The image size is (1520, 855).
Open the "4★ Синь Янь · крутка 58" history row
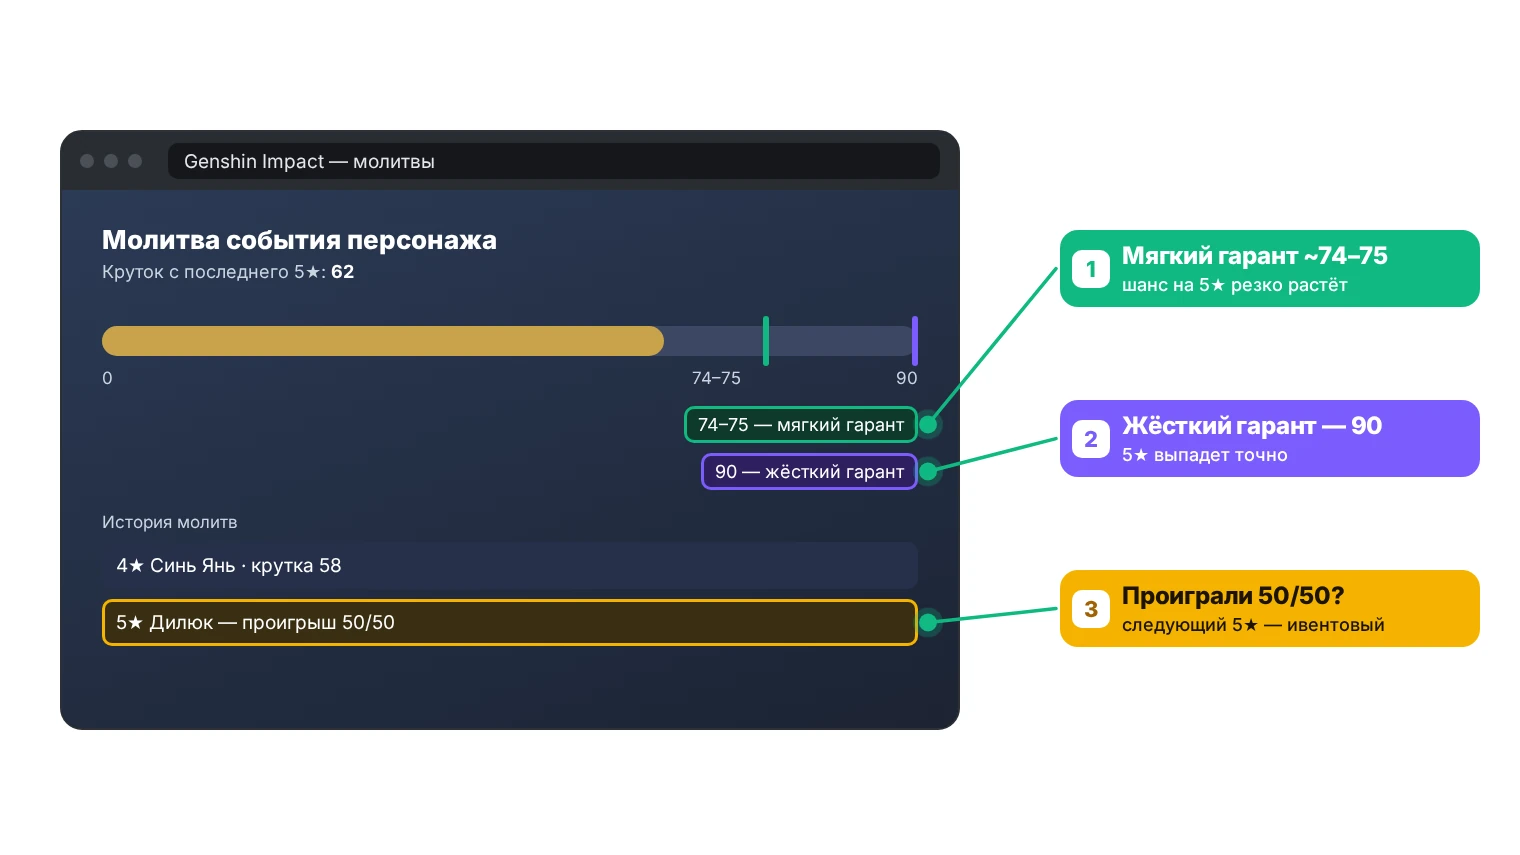[510, 566]
